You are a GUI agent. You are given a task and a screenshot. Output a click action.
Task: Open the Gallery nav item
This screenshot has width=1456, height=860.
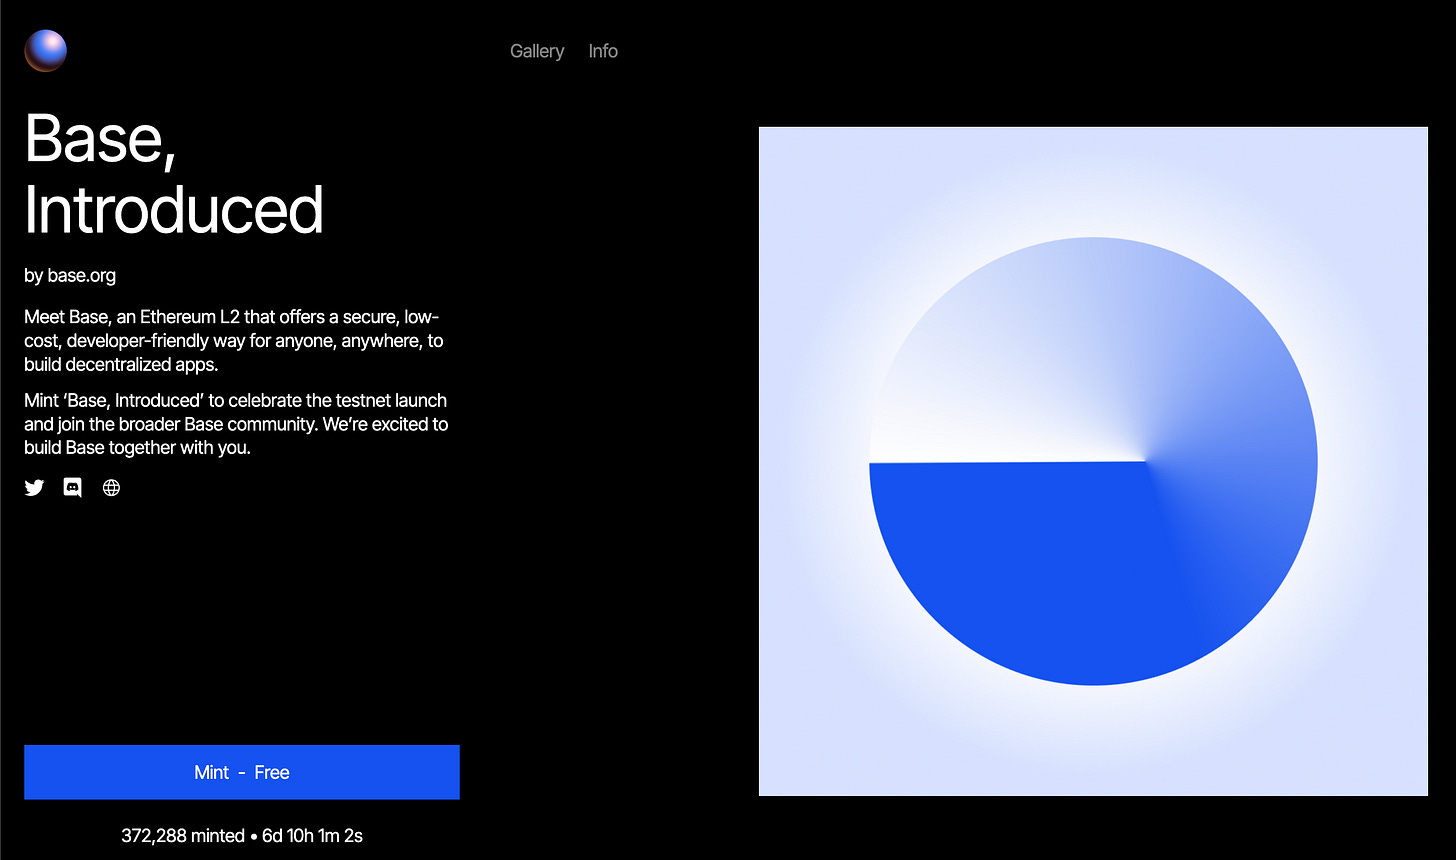coord(537,51)
